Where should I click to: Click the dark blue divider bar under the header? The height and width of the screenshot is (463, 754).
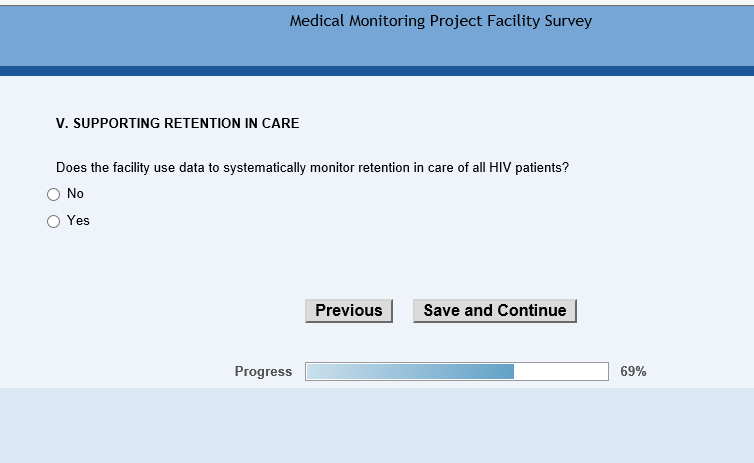coord(377,71)
